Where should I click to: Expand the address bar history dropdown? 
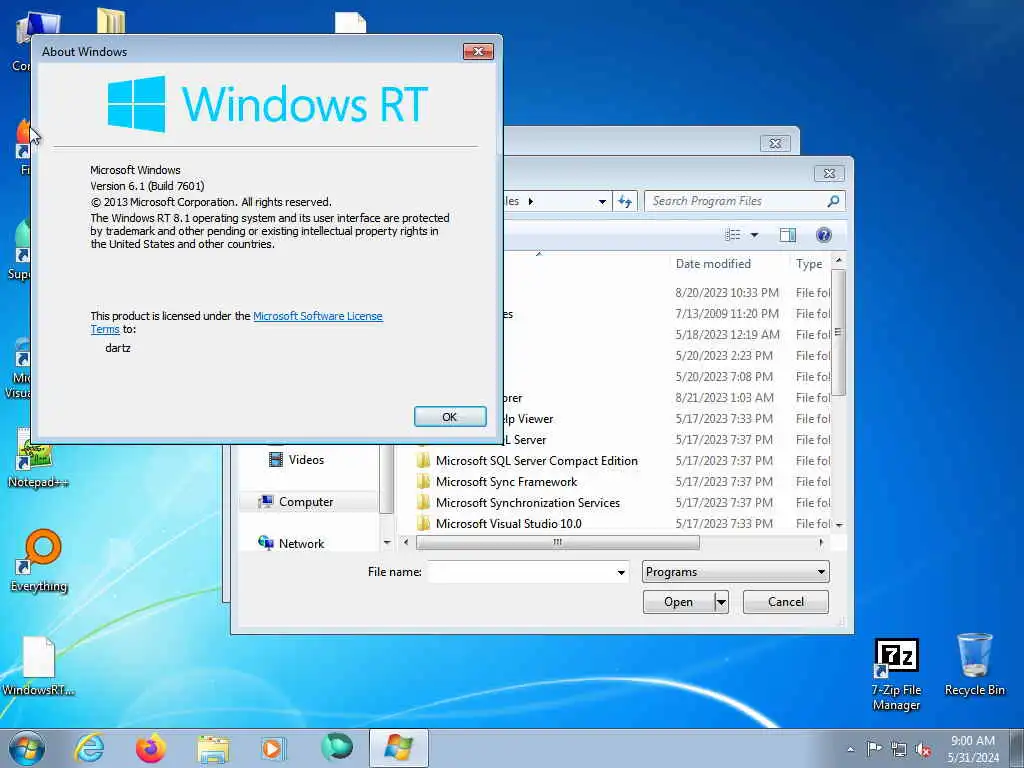tap(602, 202)
